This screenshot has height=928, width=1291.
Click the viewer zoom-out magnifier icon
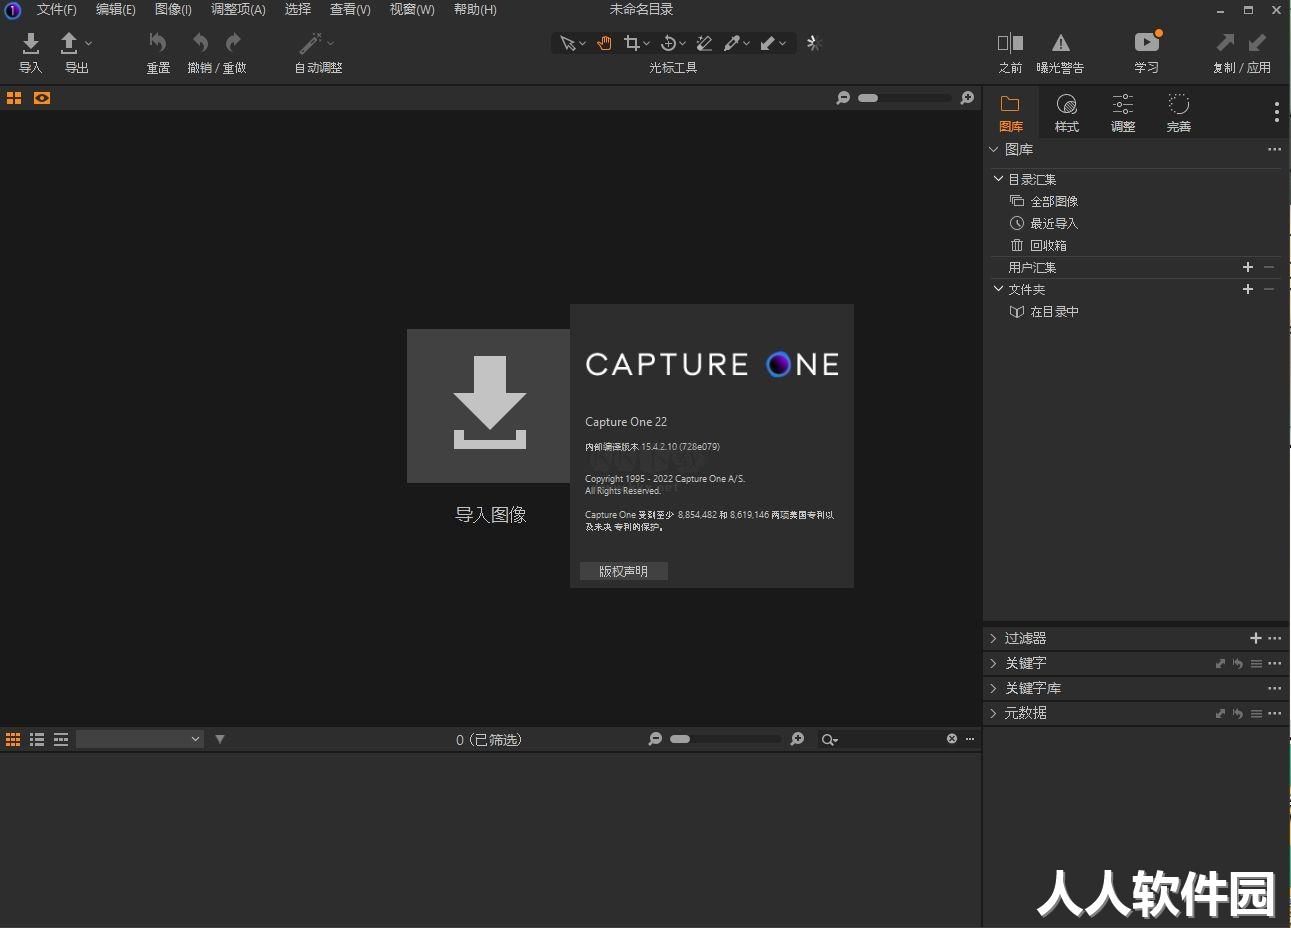click(843, 98)
